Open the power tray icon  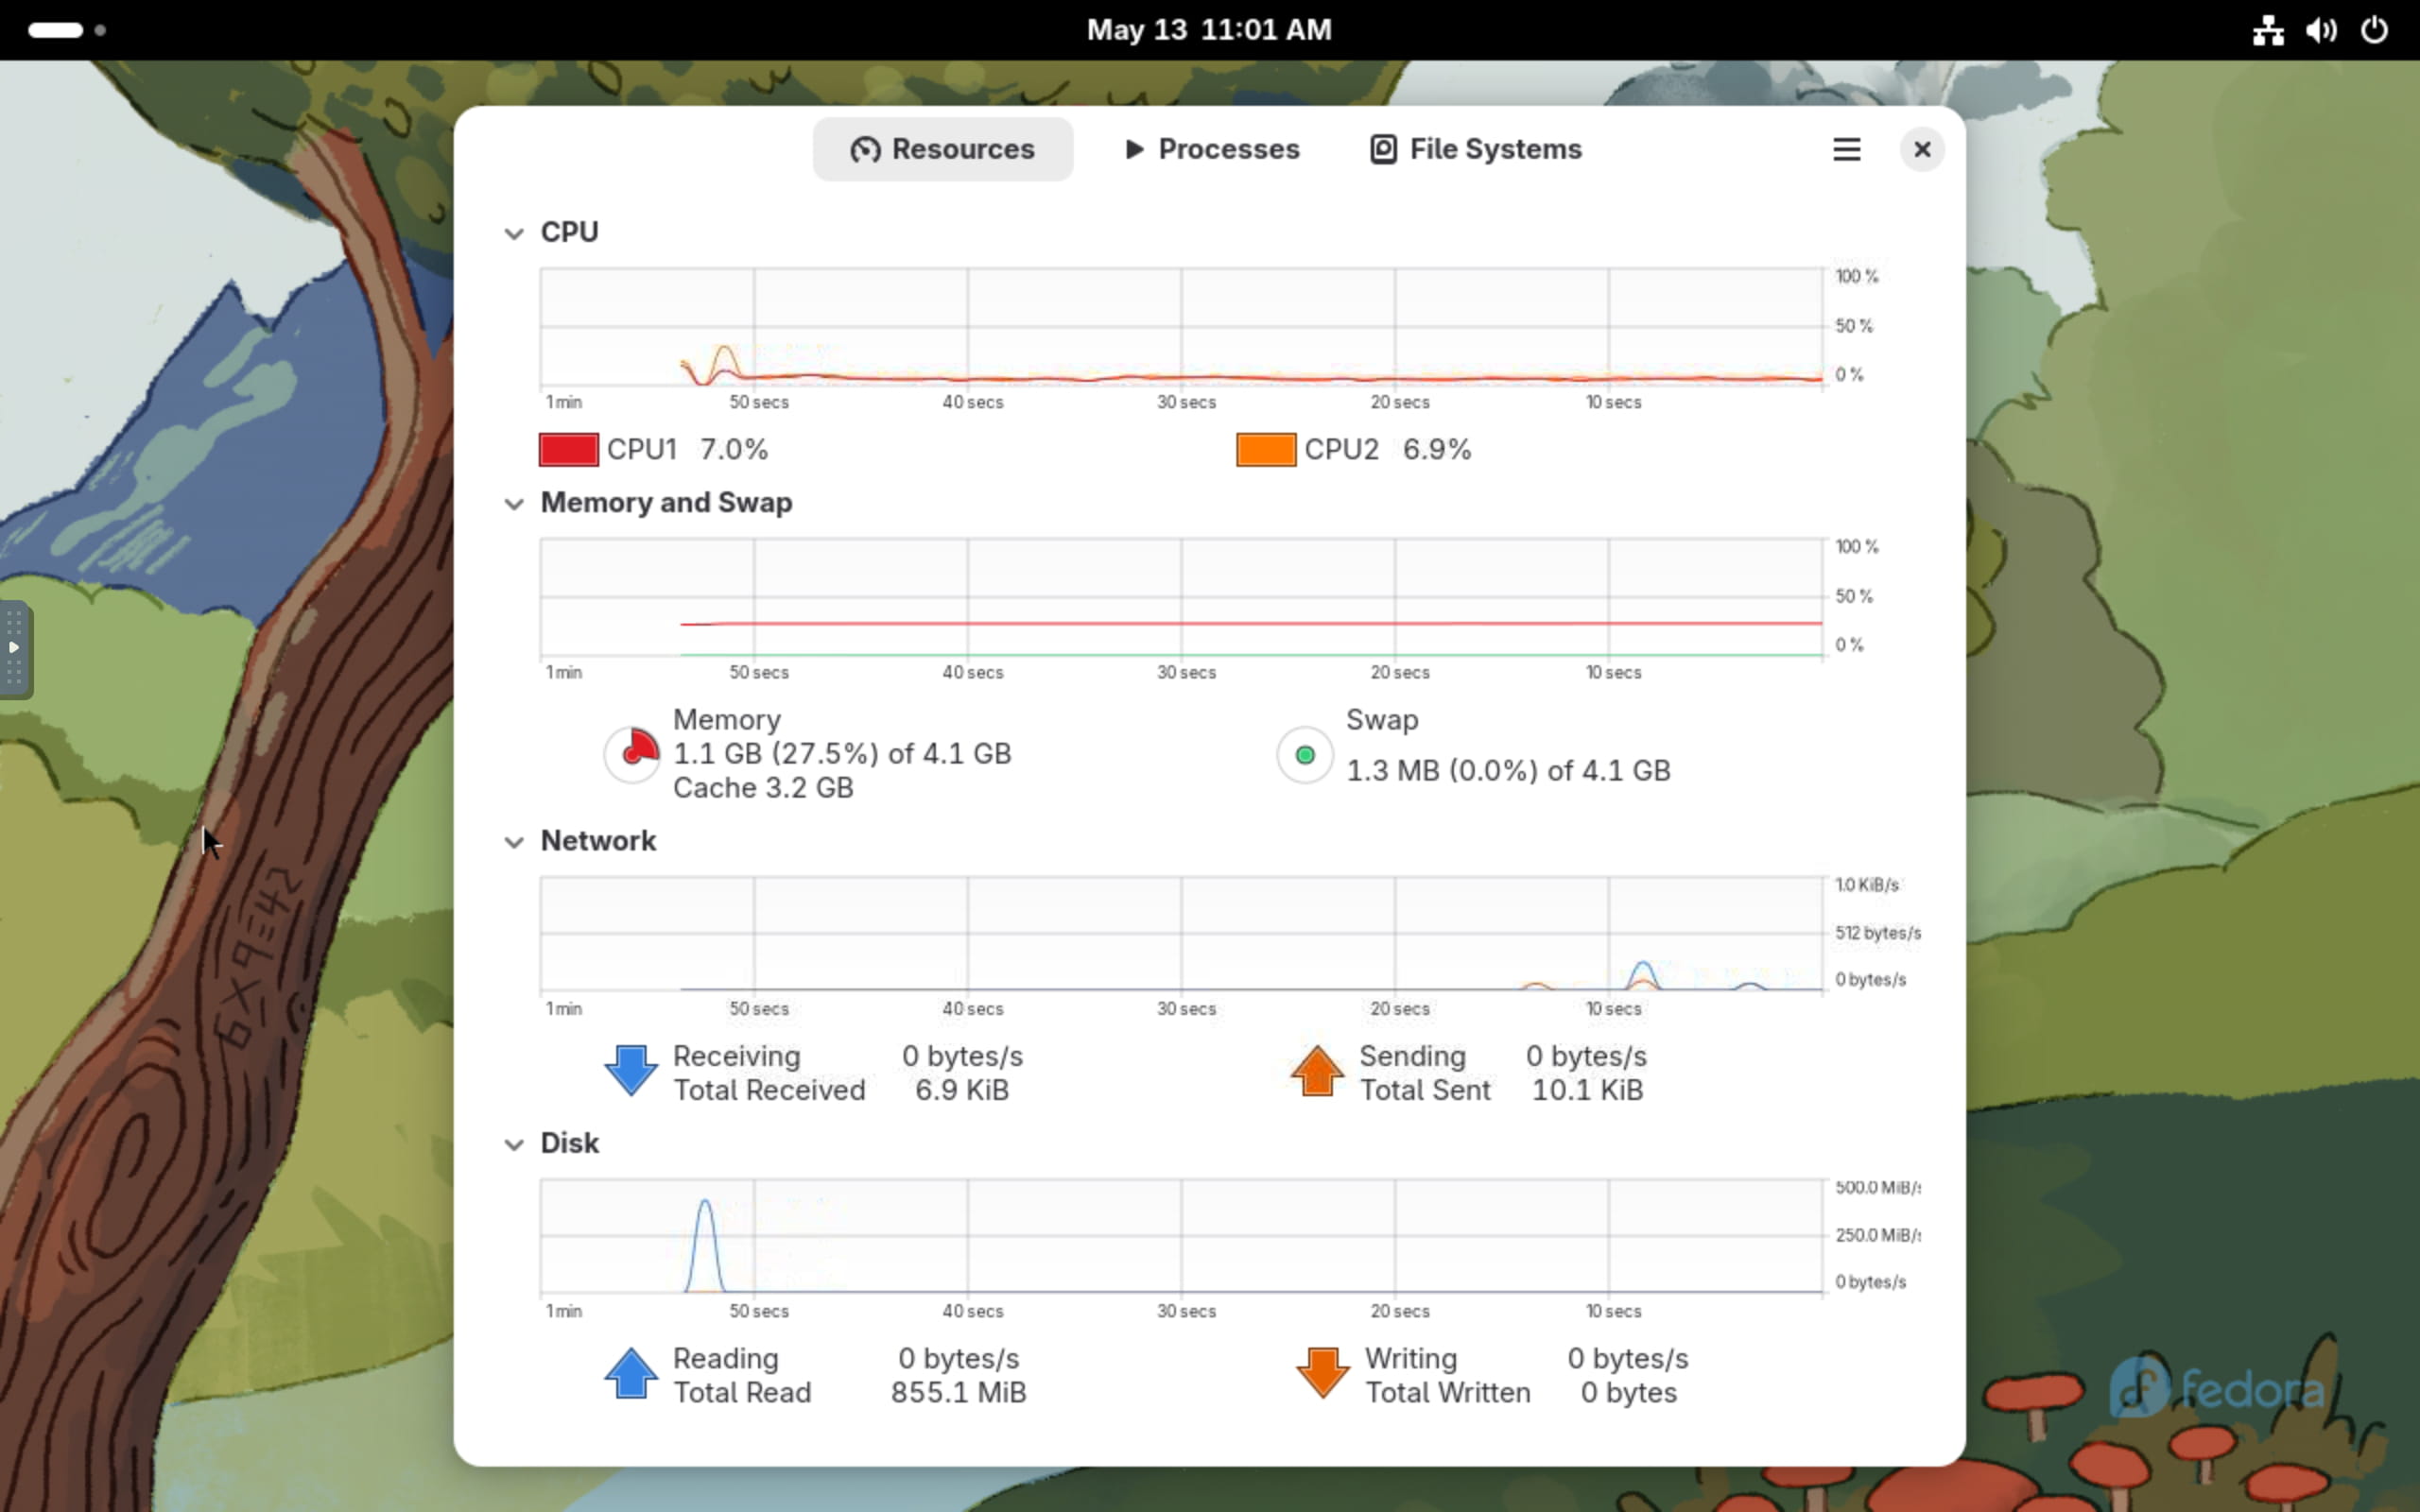2374,30
